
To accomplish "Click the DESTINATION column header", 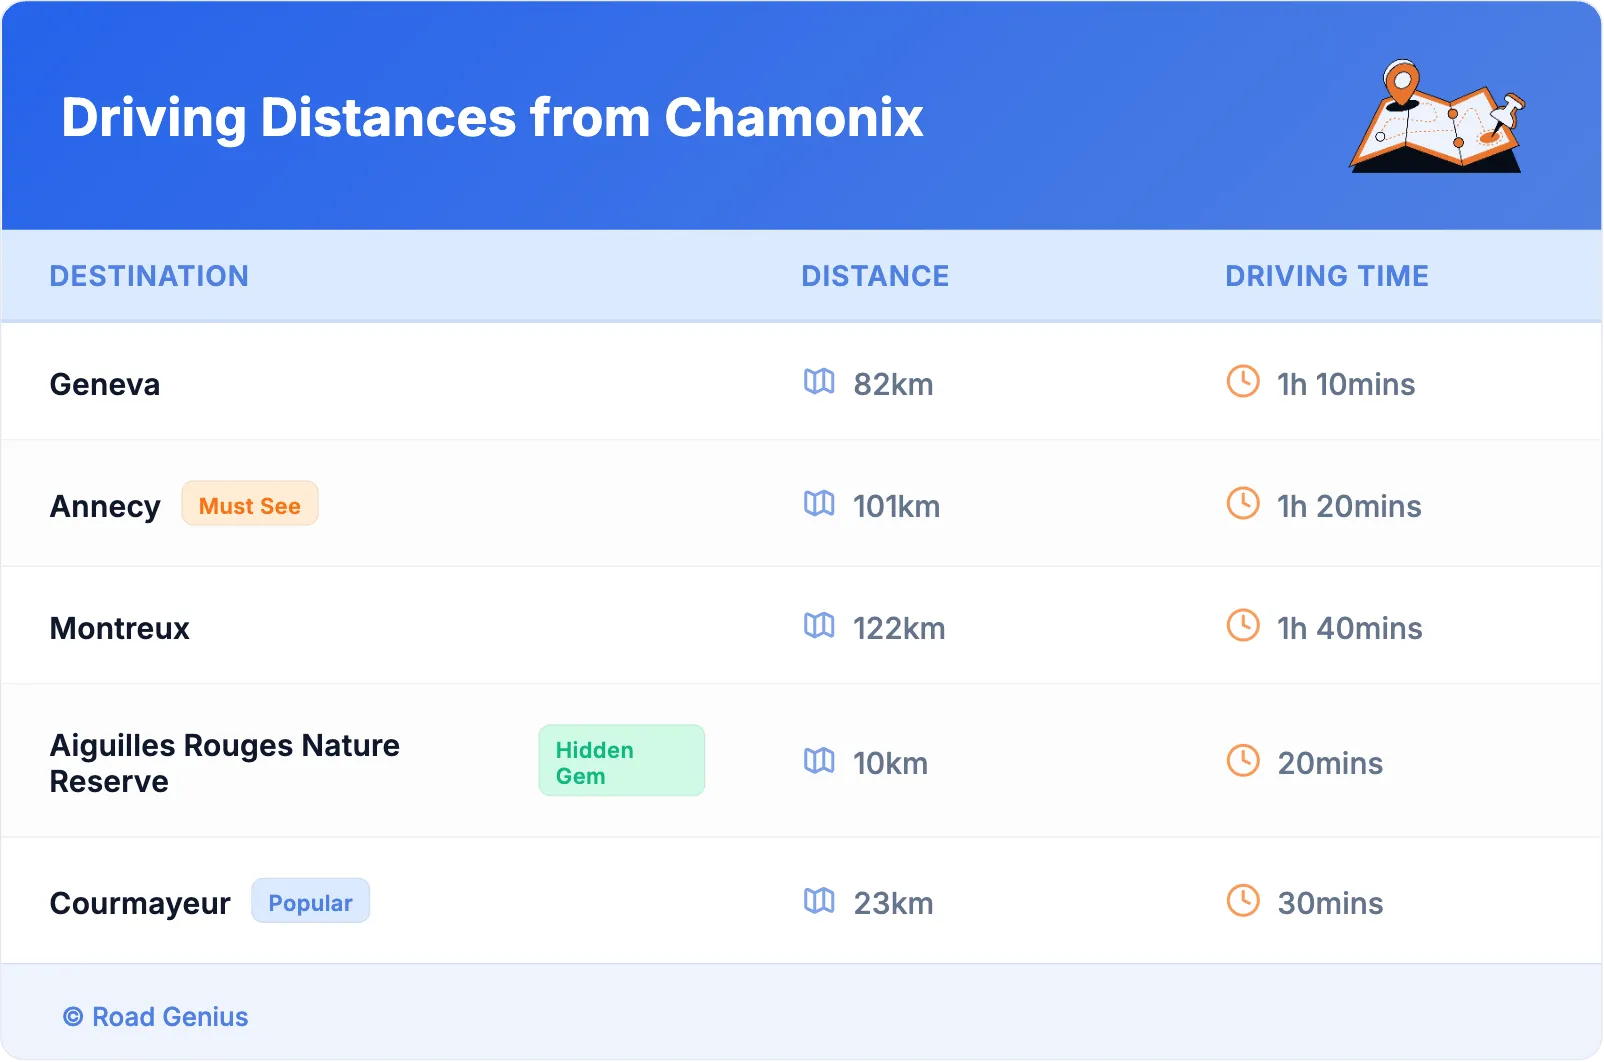I will 149,276.
